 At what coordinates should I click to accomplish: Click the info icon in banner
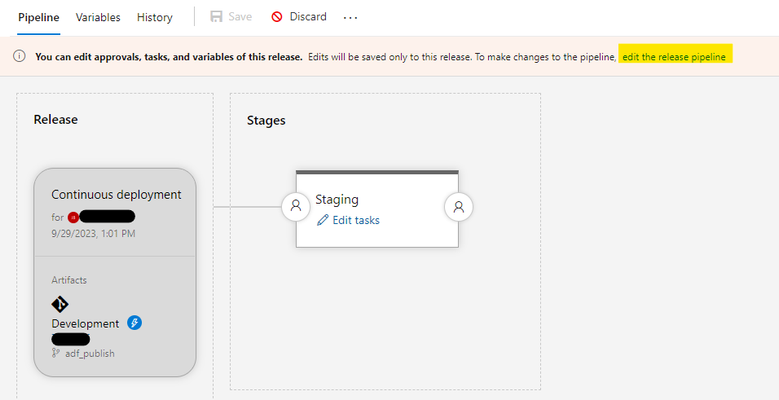(x=19, y=56)
